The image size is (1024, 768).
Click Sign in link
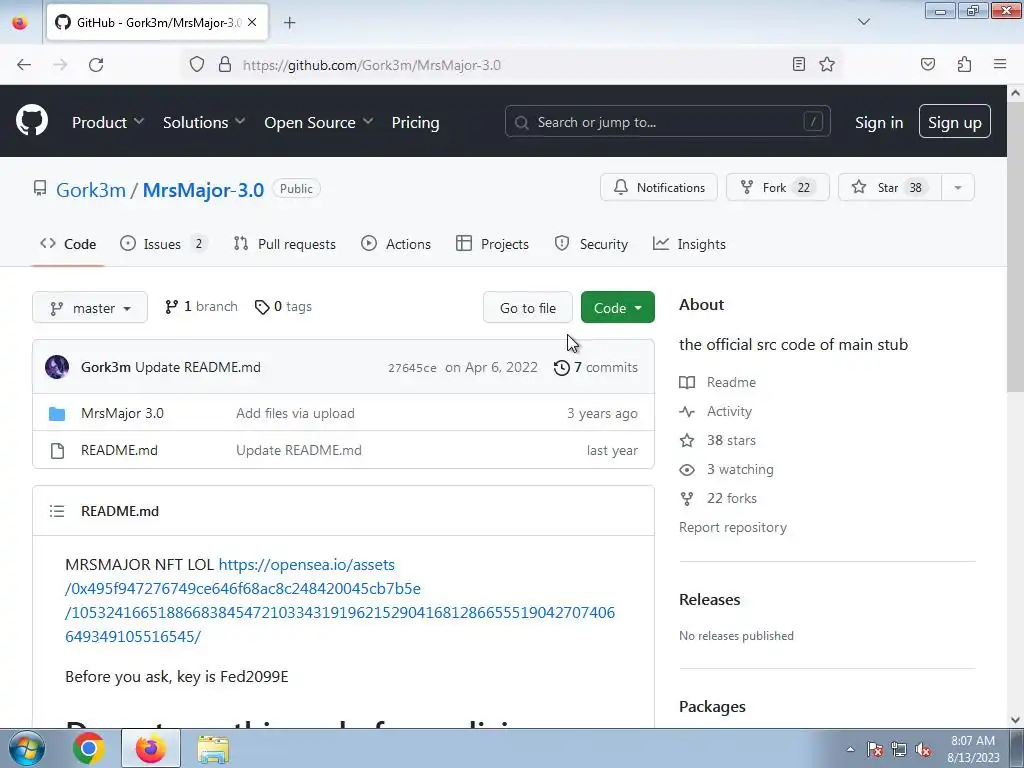tap(879, 122)
